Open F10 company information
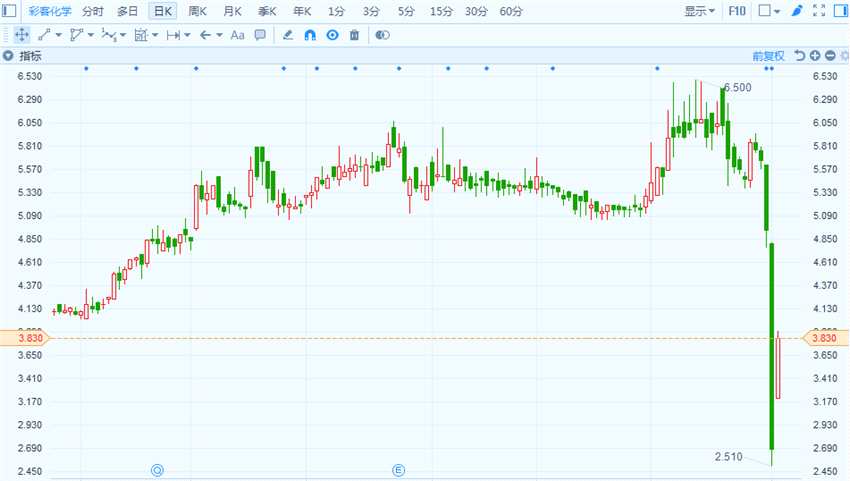 point(737,11)
